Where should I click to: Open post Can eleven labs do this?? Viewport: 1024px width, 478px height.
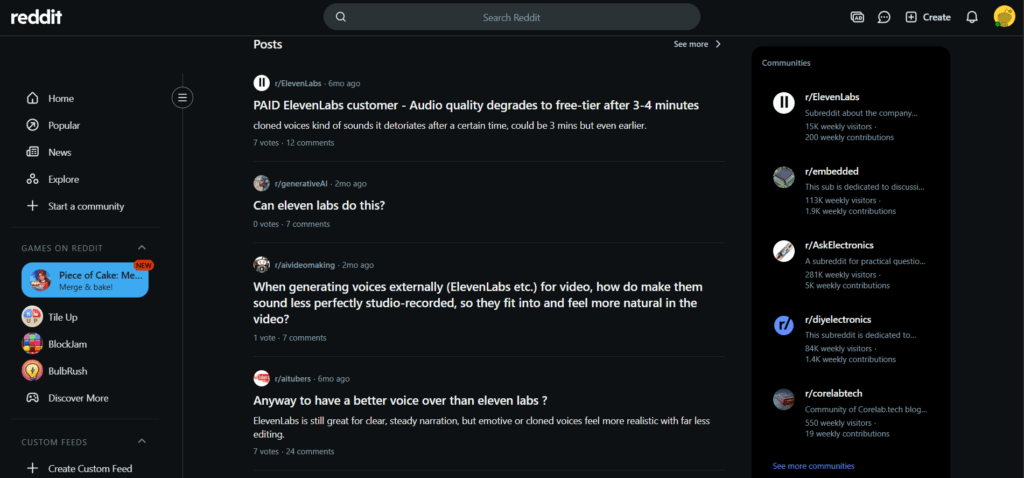(x=319, y=205)
